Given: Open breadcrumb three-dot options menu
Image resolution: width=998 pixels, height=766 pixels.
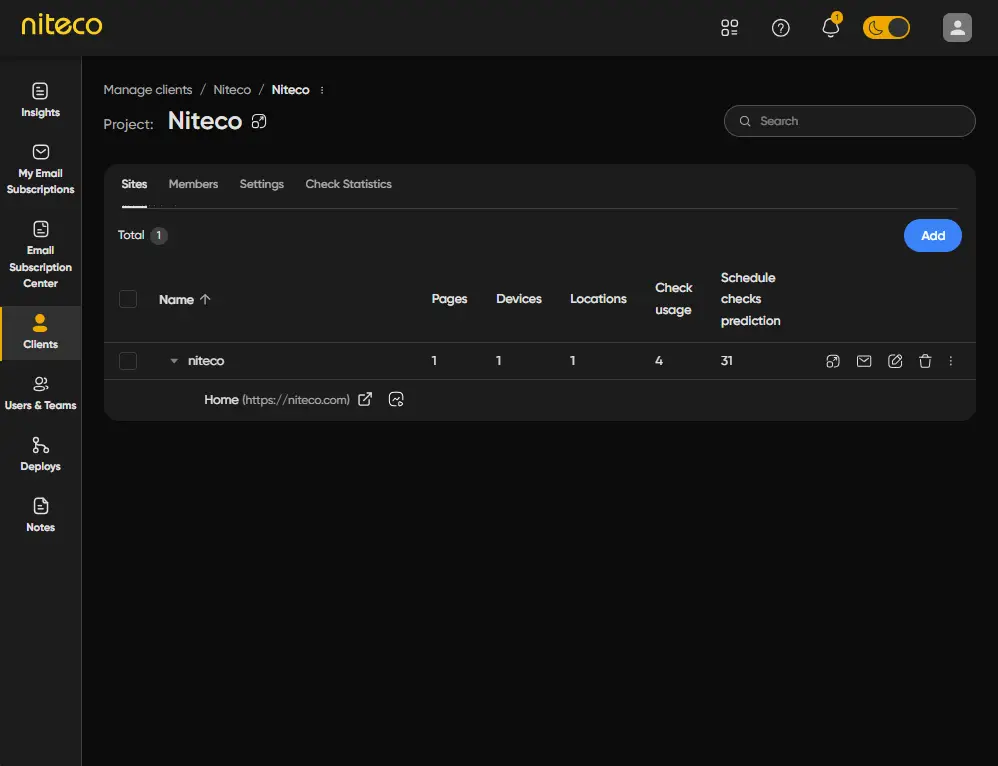Looking at the screenshot, I should [x=322, y=90].
